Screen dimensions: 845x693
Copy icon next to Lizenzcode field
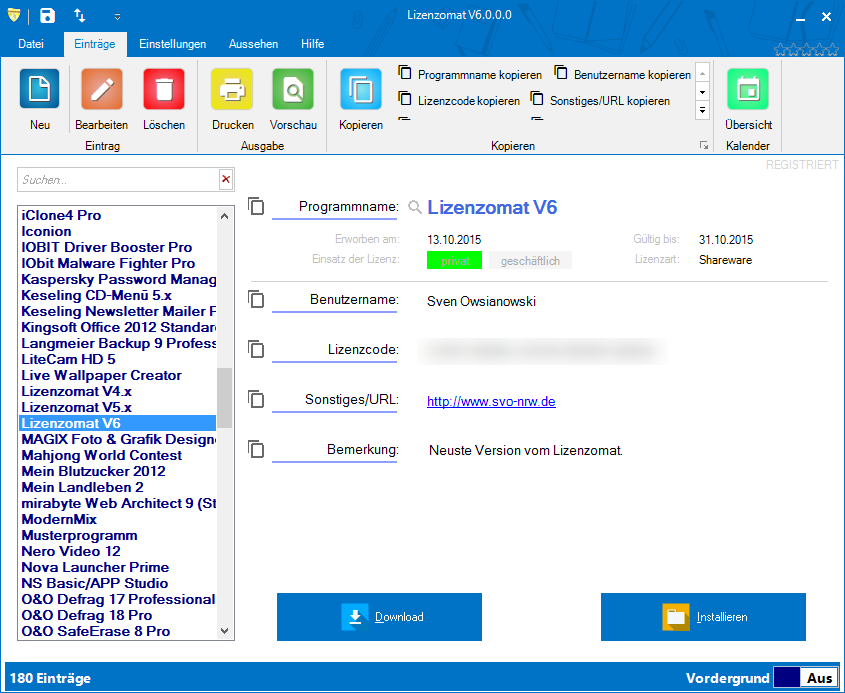[x=256, y=349]
